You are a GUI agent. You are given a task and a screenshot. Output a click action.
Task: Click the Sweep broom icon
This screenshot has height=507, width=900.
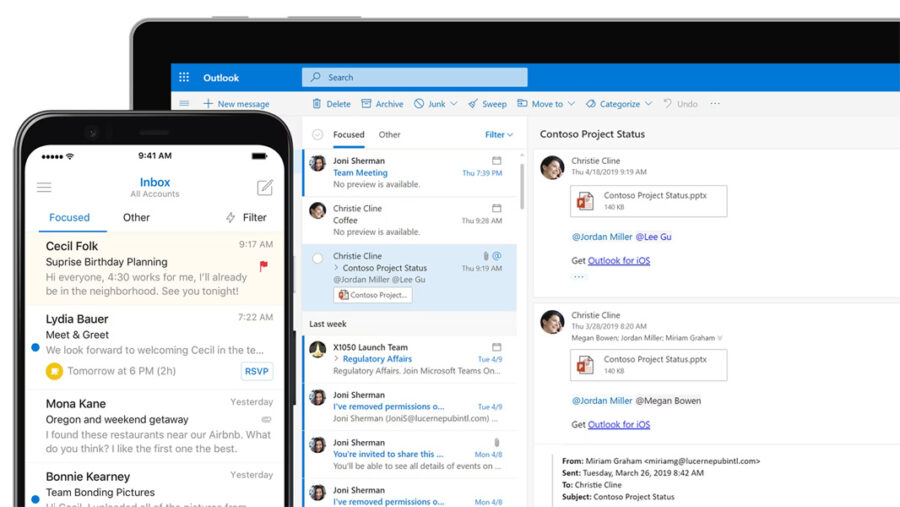[x=472, y=104]
